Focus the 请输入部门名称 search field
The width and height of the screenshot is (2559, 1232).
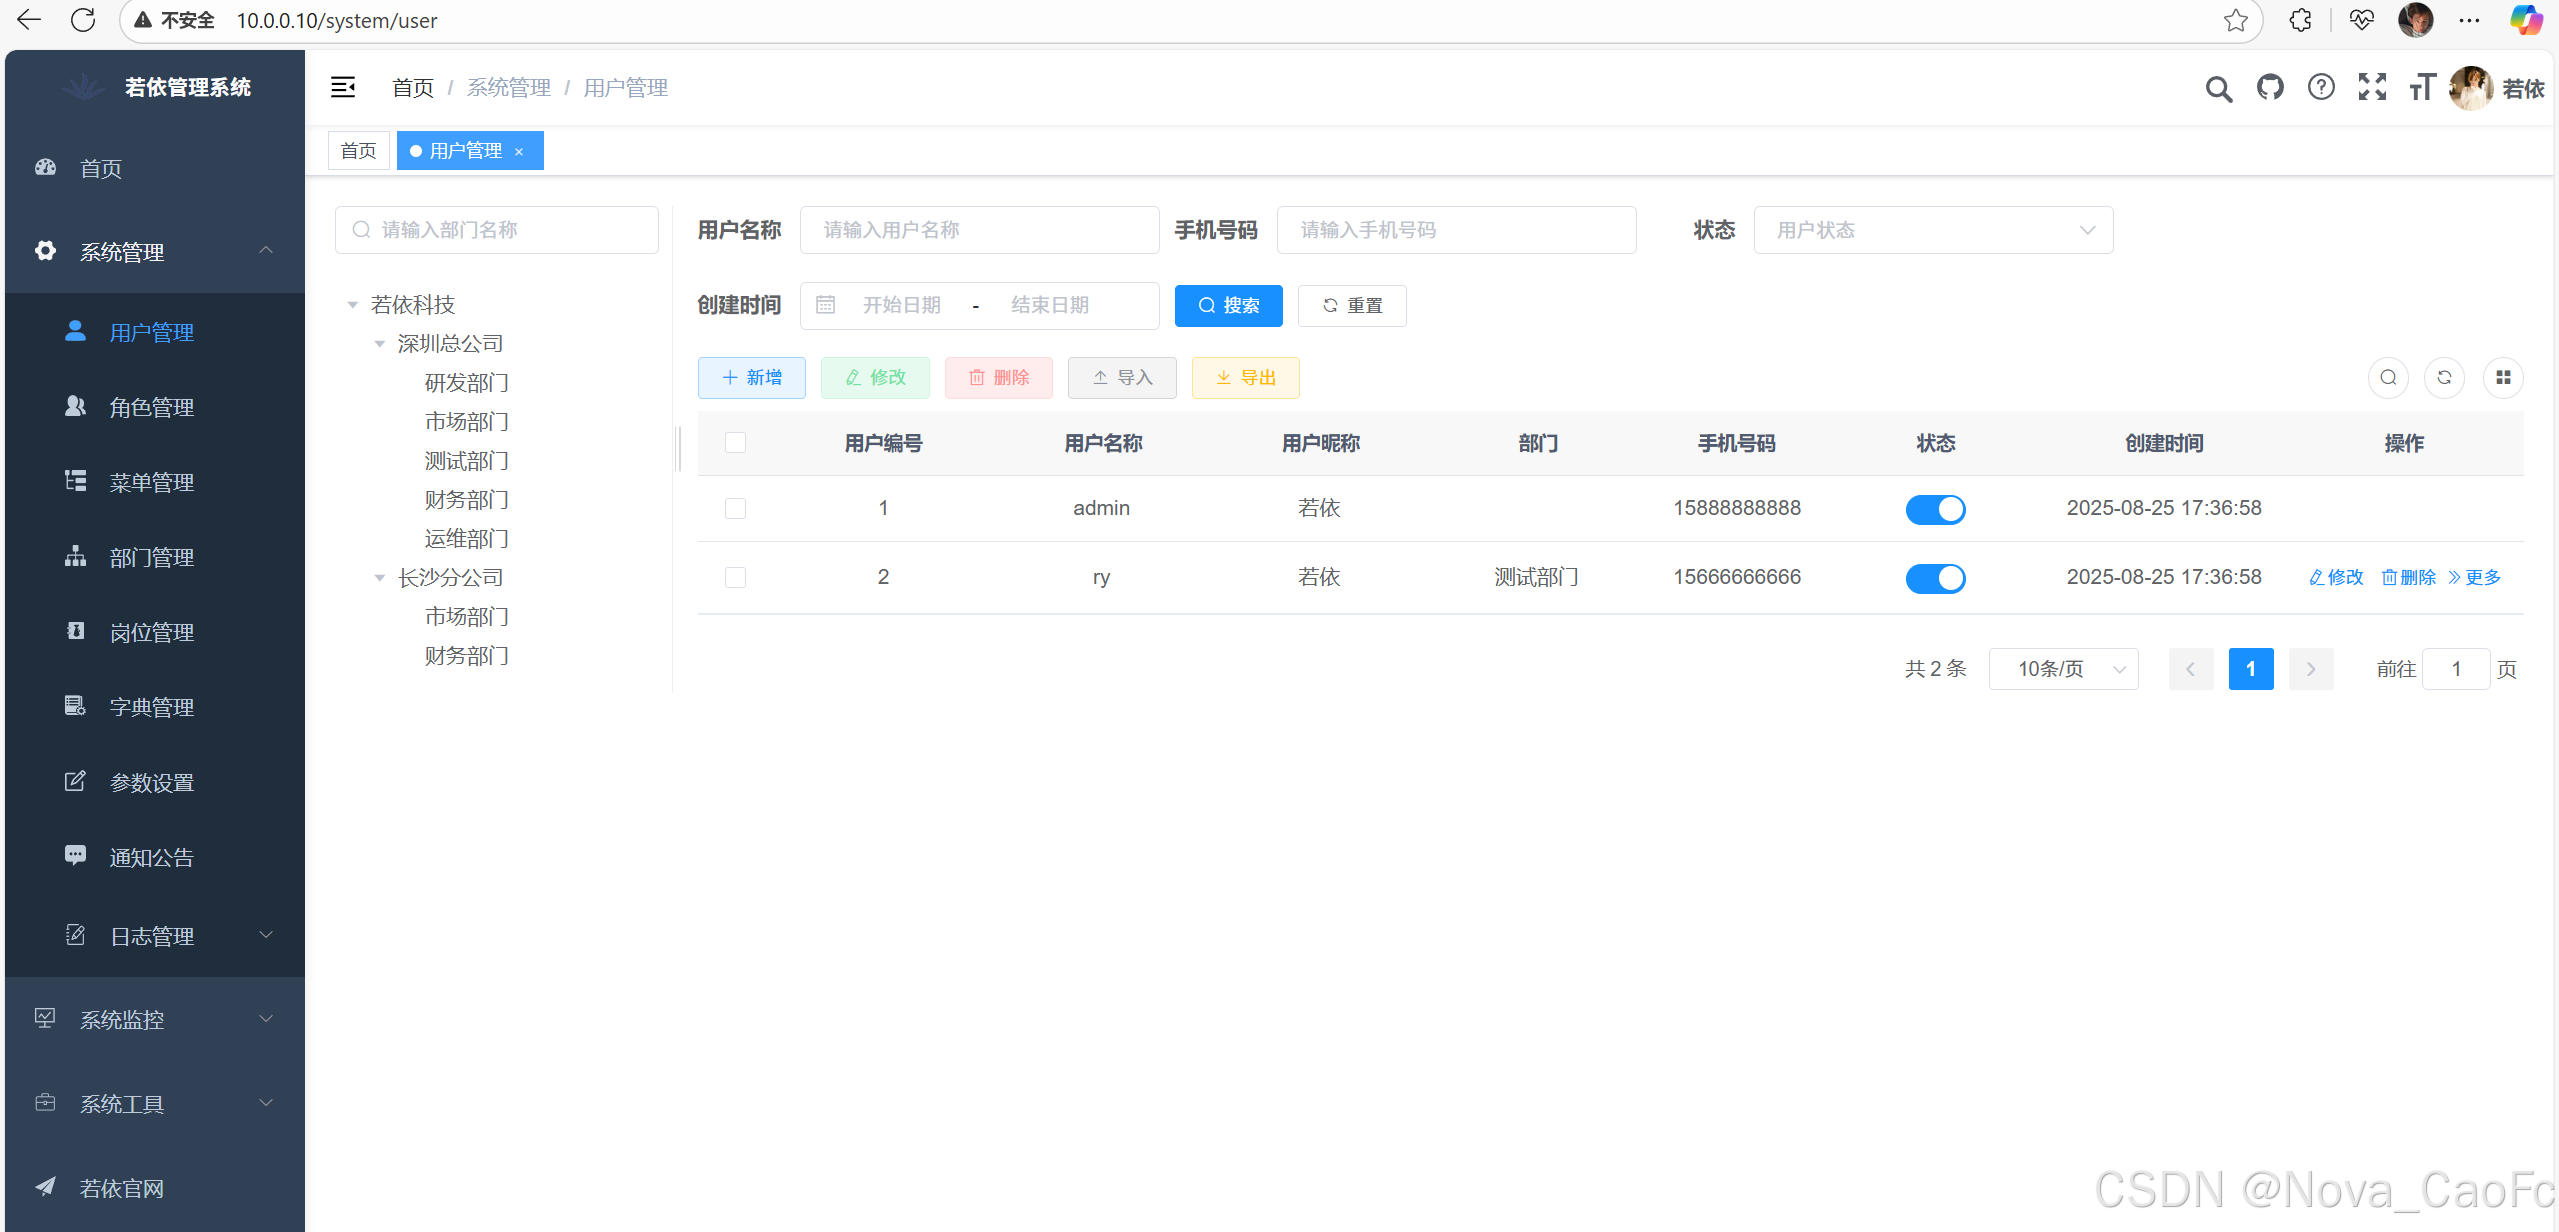click(x=497, y=230)
